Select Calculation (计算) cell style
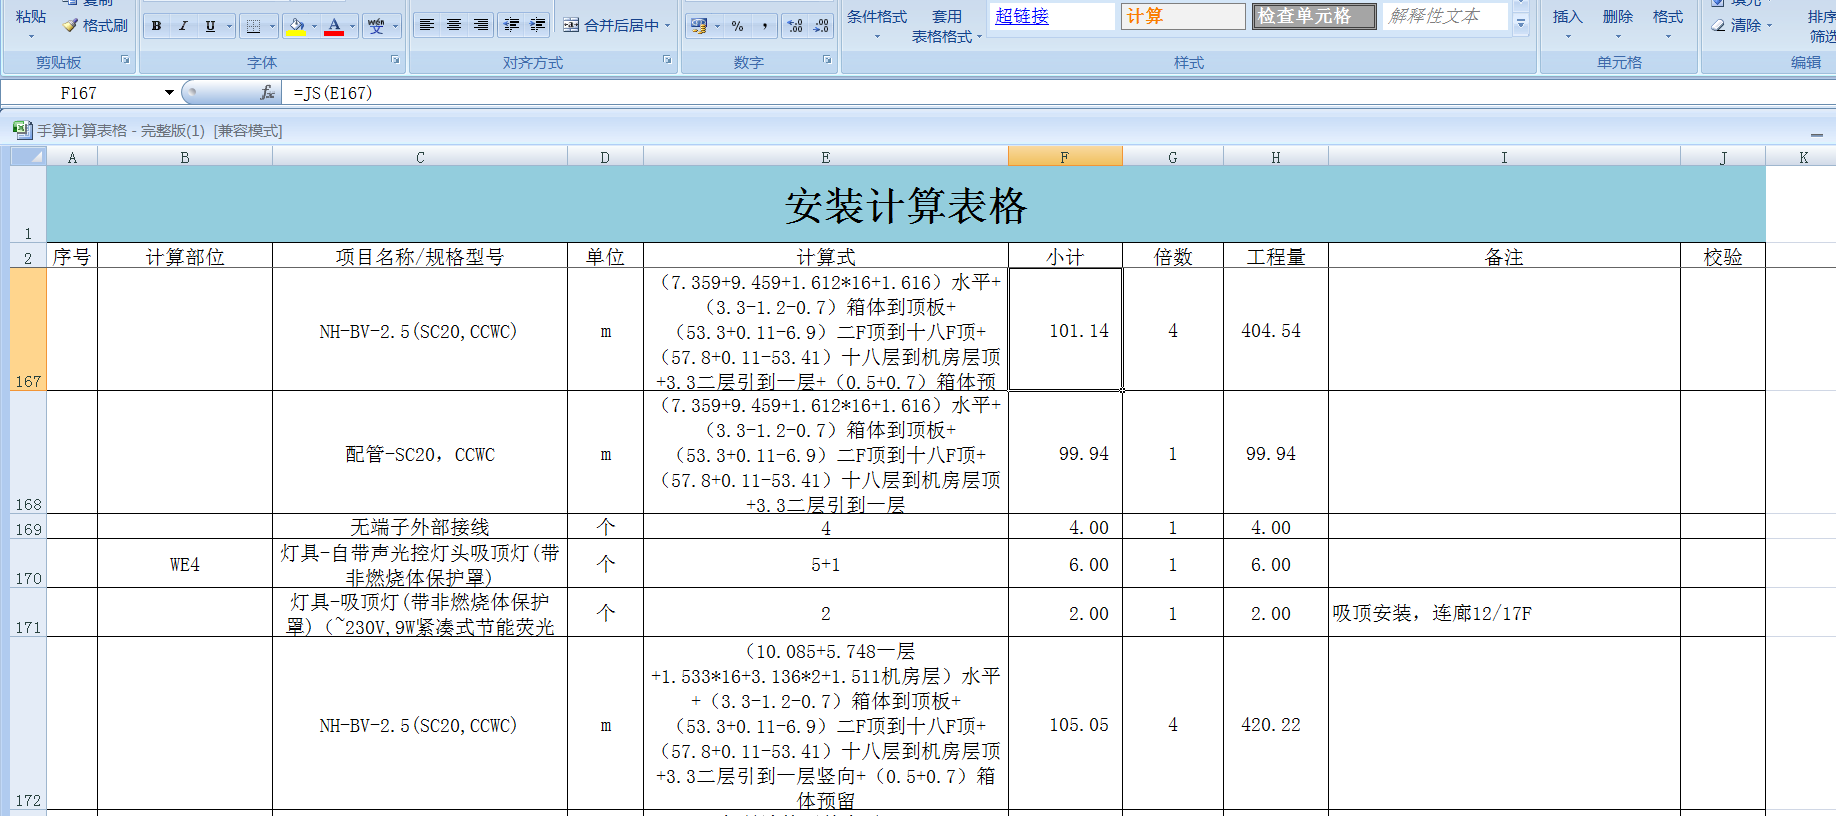 click(1183, 16)
